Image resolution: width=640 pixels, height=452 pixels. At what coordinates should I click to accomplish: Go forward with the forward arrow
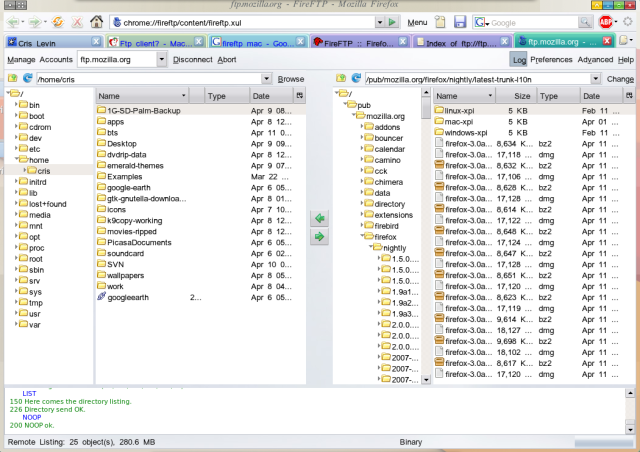pos(35,22)
